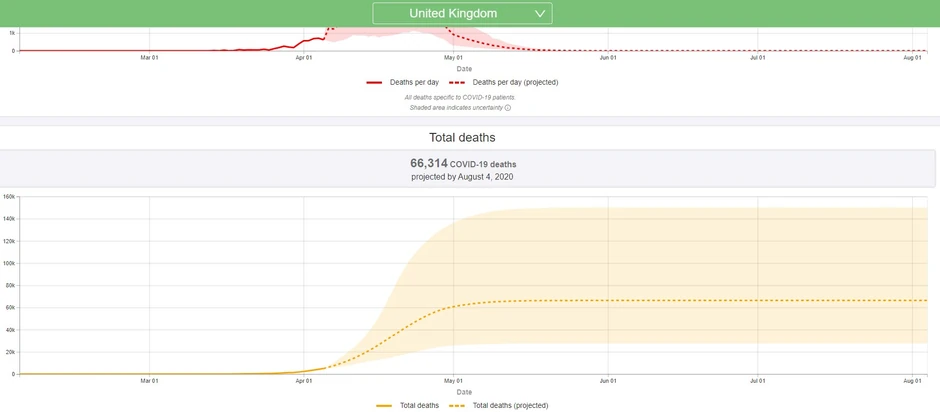Click the chevron arrow beside United Kingdom
940x412 pixels.
tap(540, 13)
